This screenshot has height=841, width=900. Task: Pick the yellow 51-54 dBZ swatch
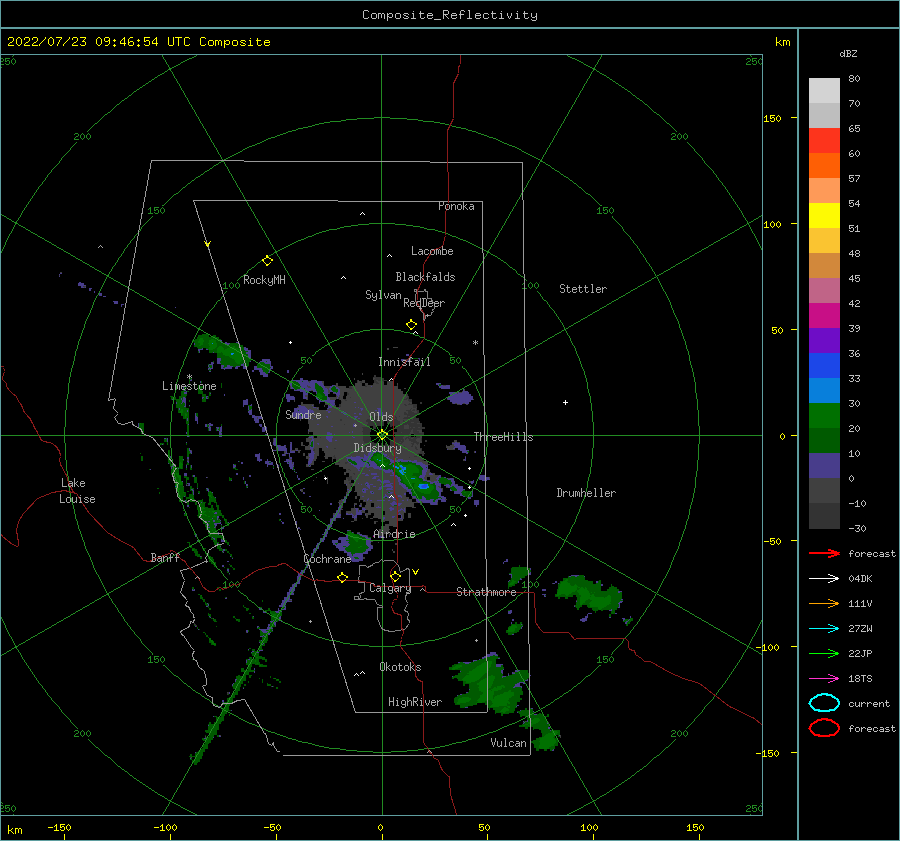point(824,216)
